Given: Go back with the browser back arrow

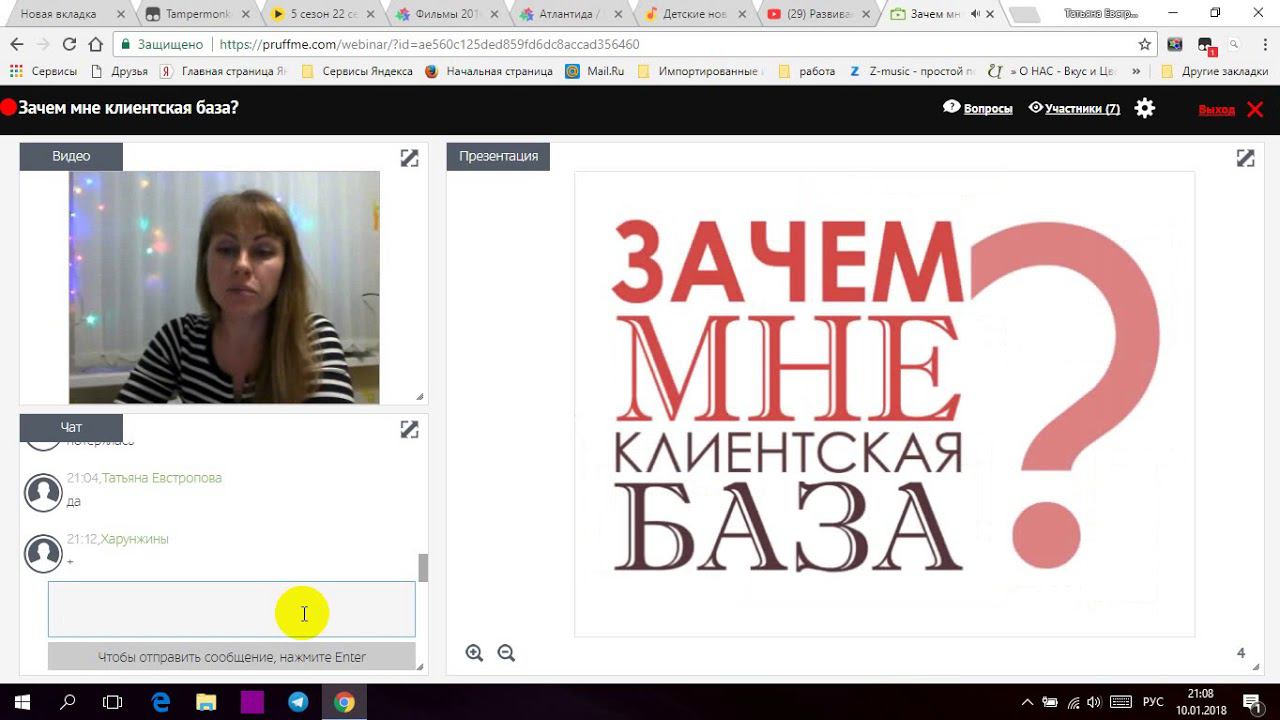Looking at the screenshot, I should (x=17, y=44).
